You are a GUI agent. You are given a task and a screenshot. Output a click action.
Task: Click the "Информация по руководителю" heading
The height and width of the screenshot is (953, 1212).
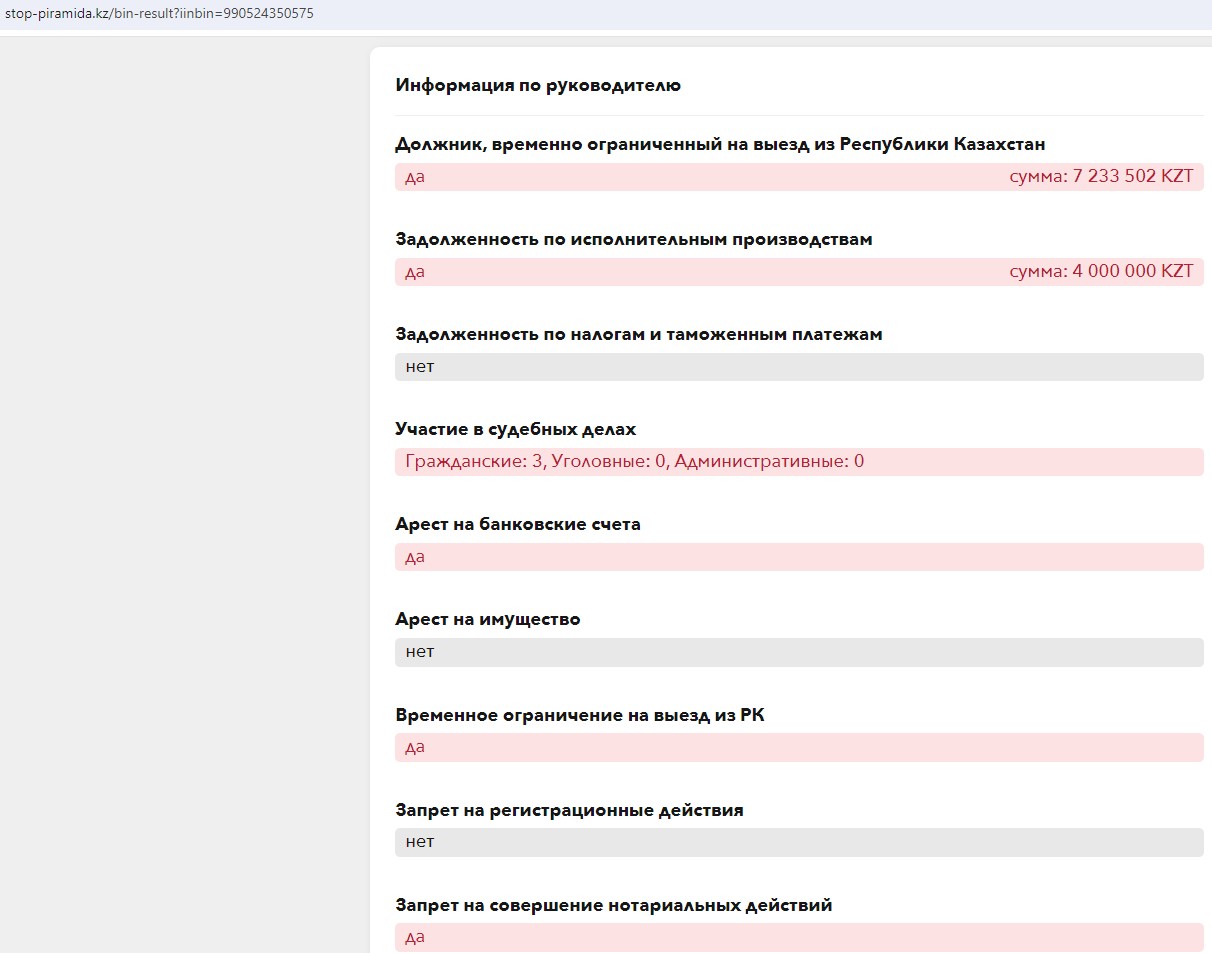tap(538, 85)
